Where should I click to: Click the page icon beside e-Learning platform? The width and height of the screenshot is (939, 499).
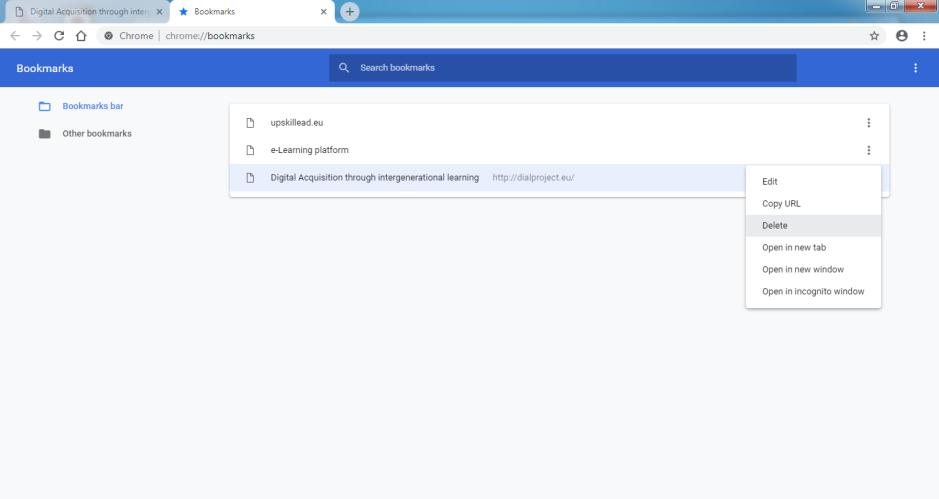[250, 150]
